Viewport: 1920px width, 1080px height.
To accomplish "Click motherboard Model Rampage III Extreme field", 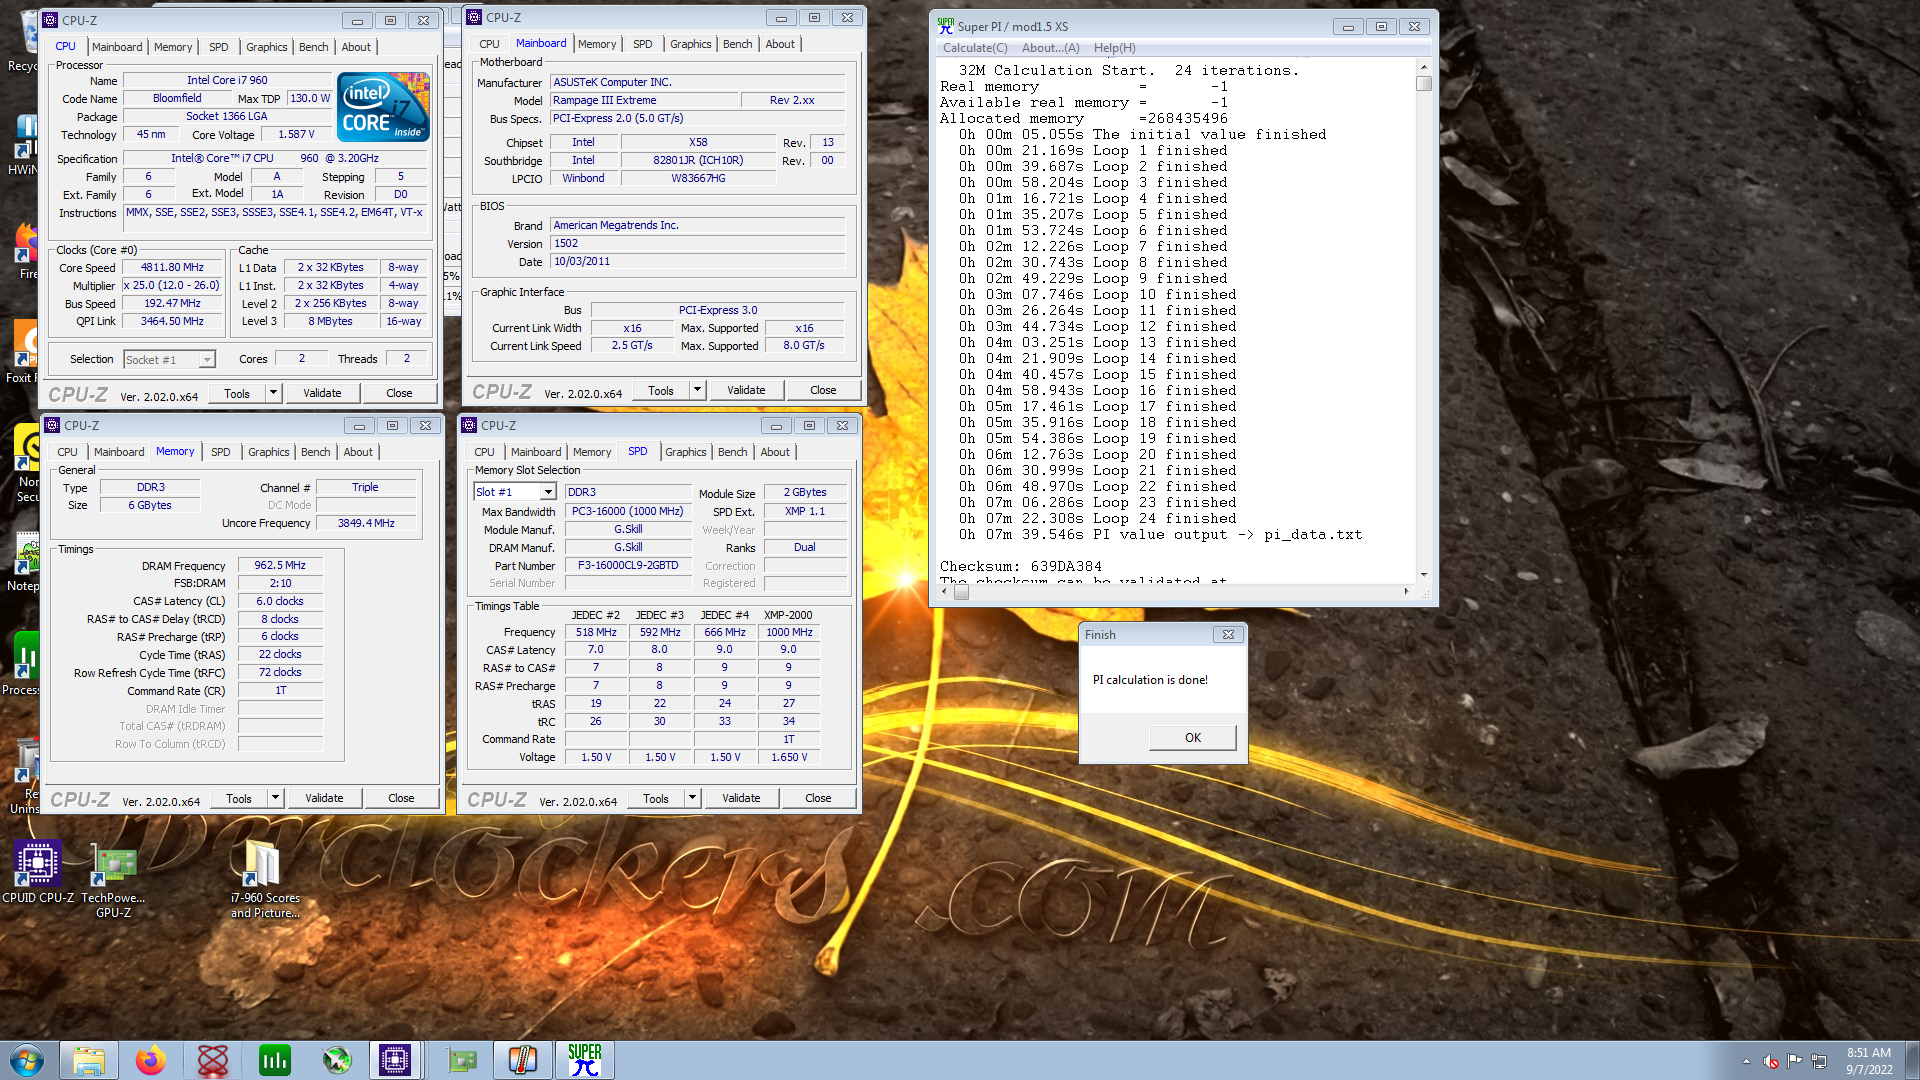I will click(644, 100).
